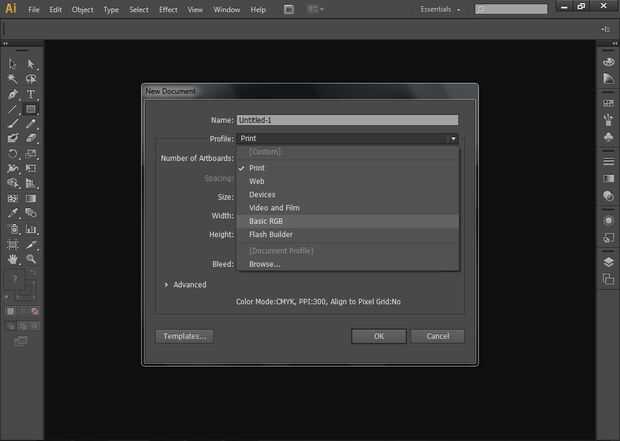
Task: Open the Gradient panel icon
Action: click(609, 179)
